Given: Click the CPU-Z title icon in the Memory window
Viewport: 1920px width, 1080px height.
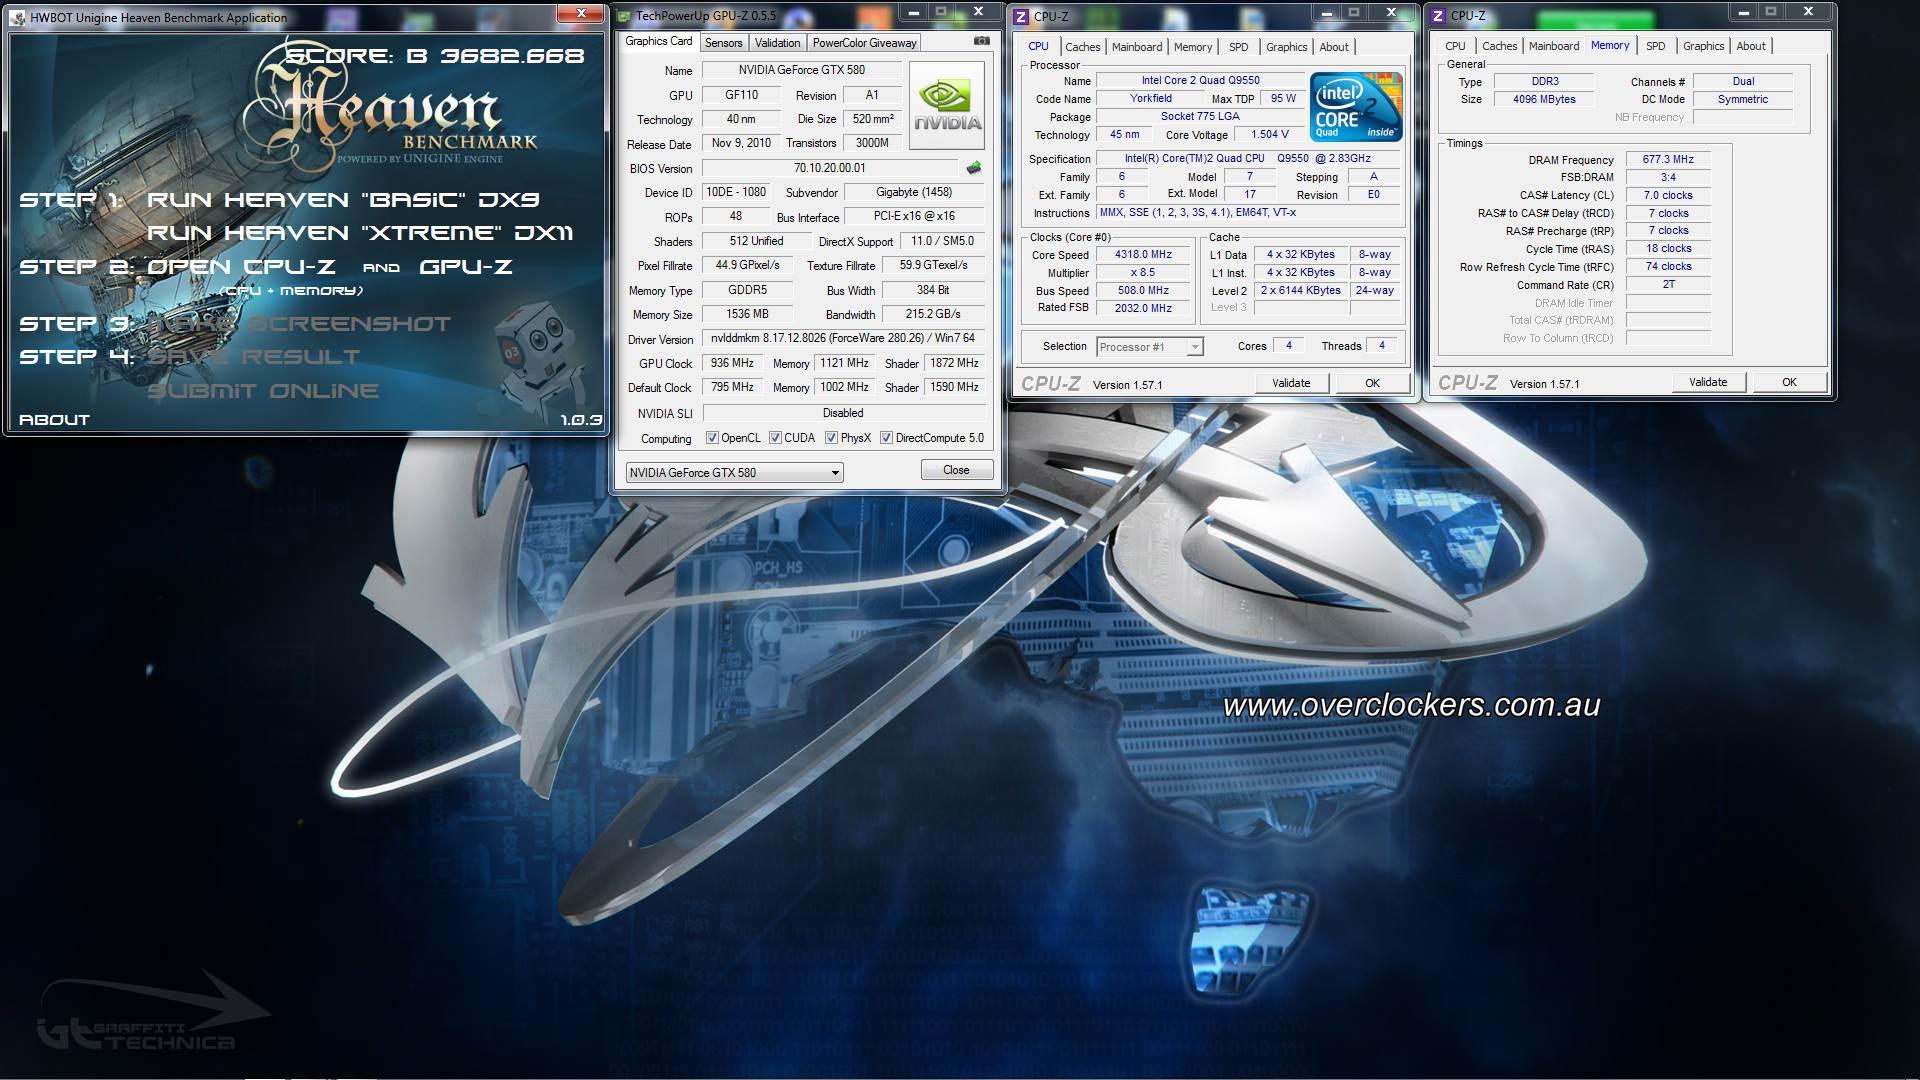Looking at the screenshot, I should point(1438,16).
